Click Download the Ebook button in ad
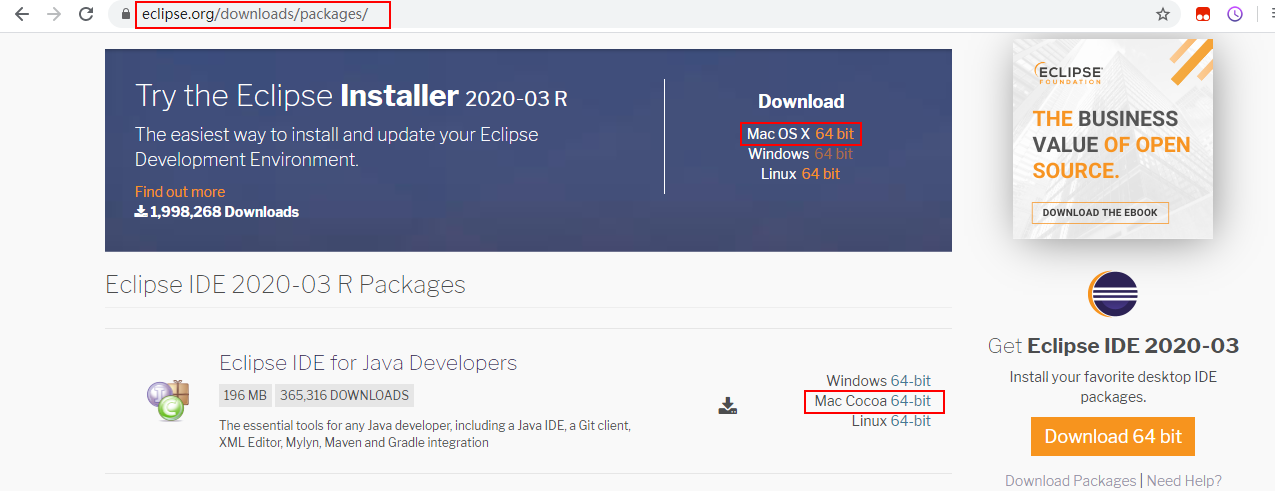 pos(1100,213)
